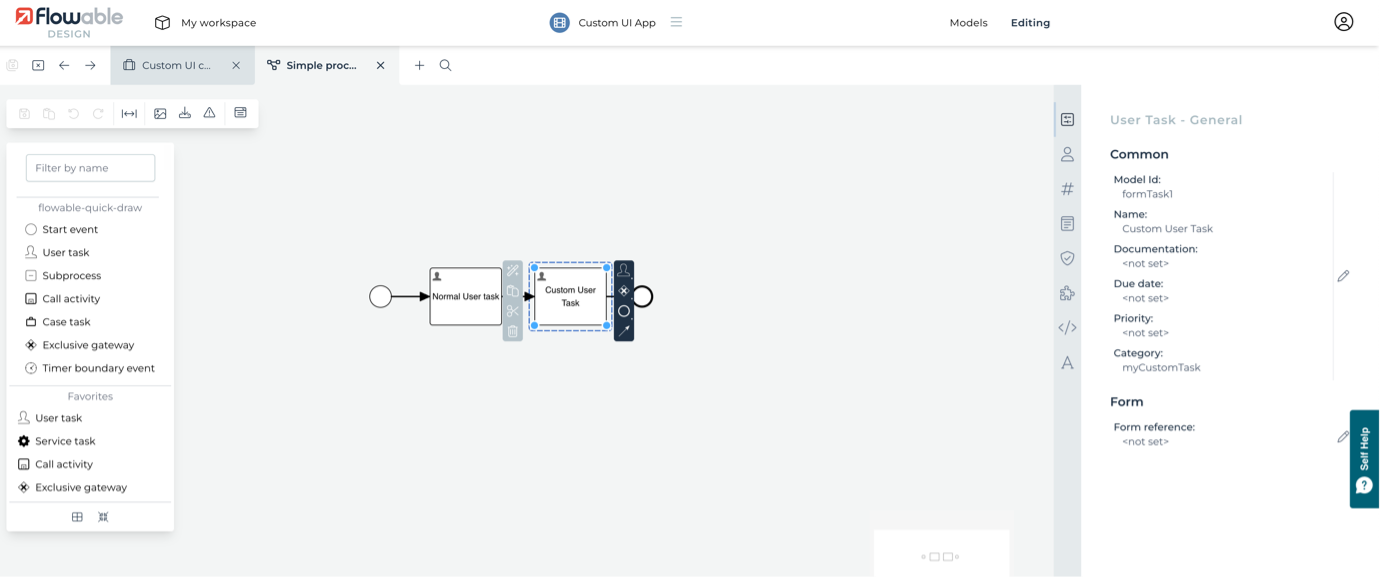Open the assignment person icon in properties sidebar
The width and height of the screenshot is (1384, 580).
click(1067, 154)
